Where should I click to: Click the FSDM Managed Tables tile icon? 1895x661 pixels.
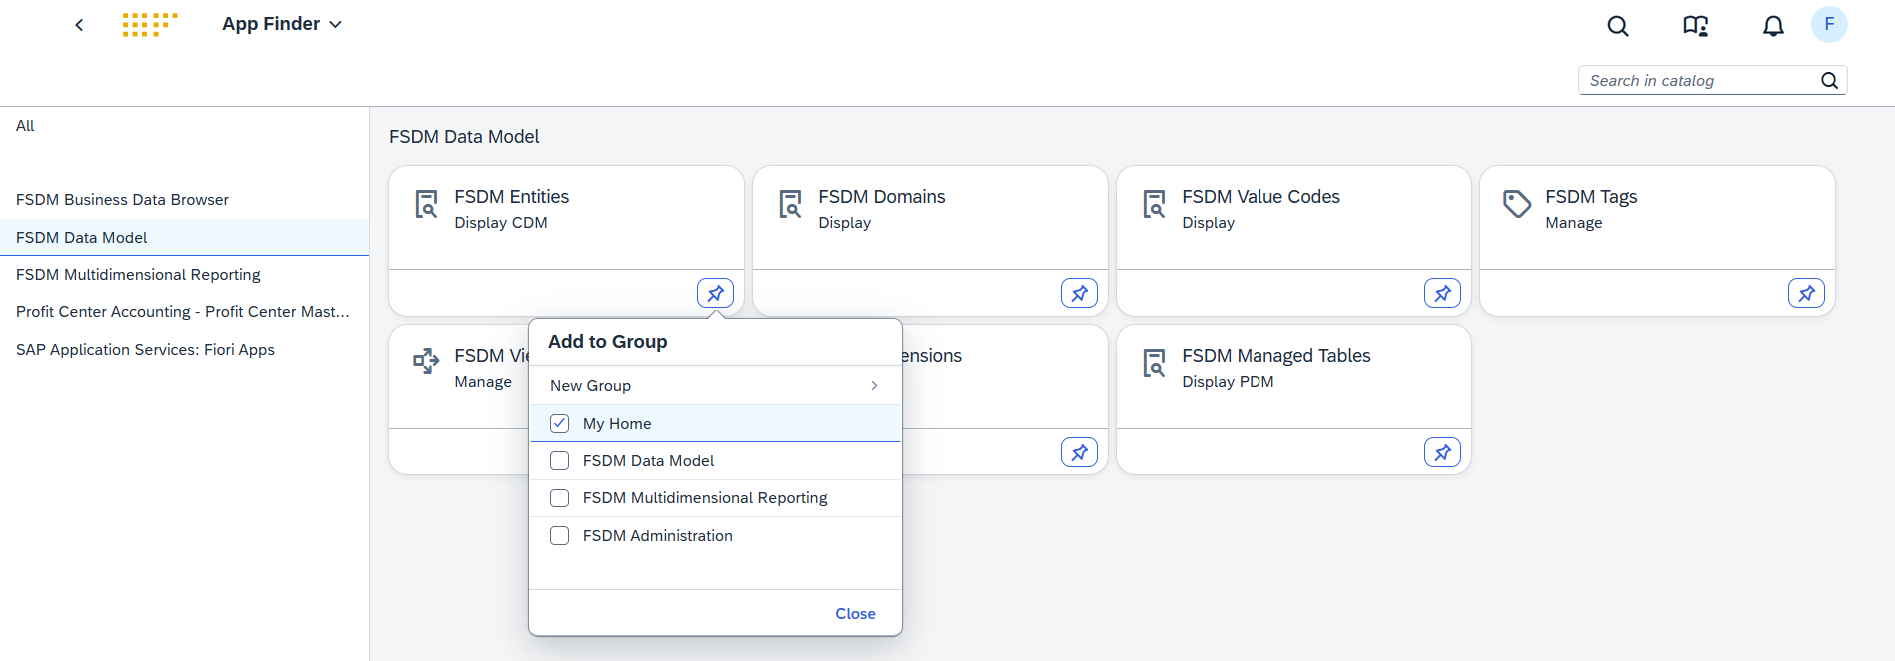1155,363
